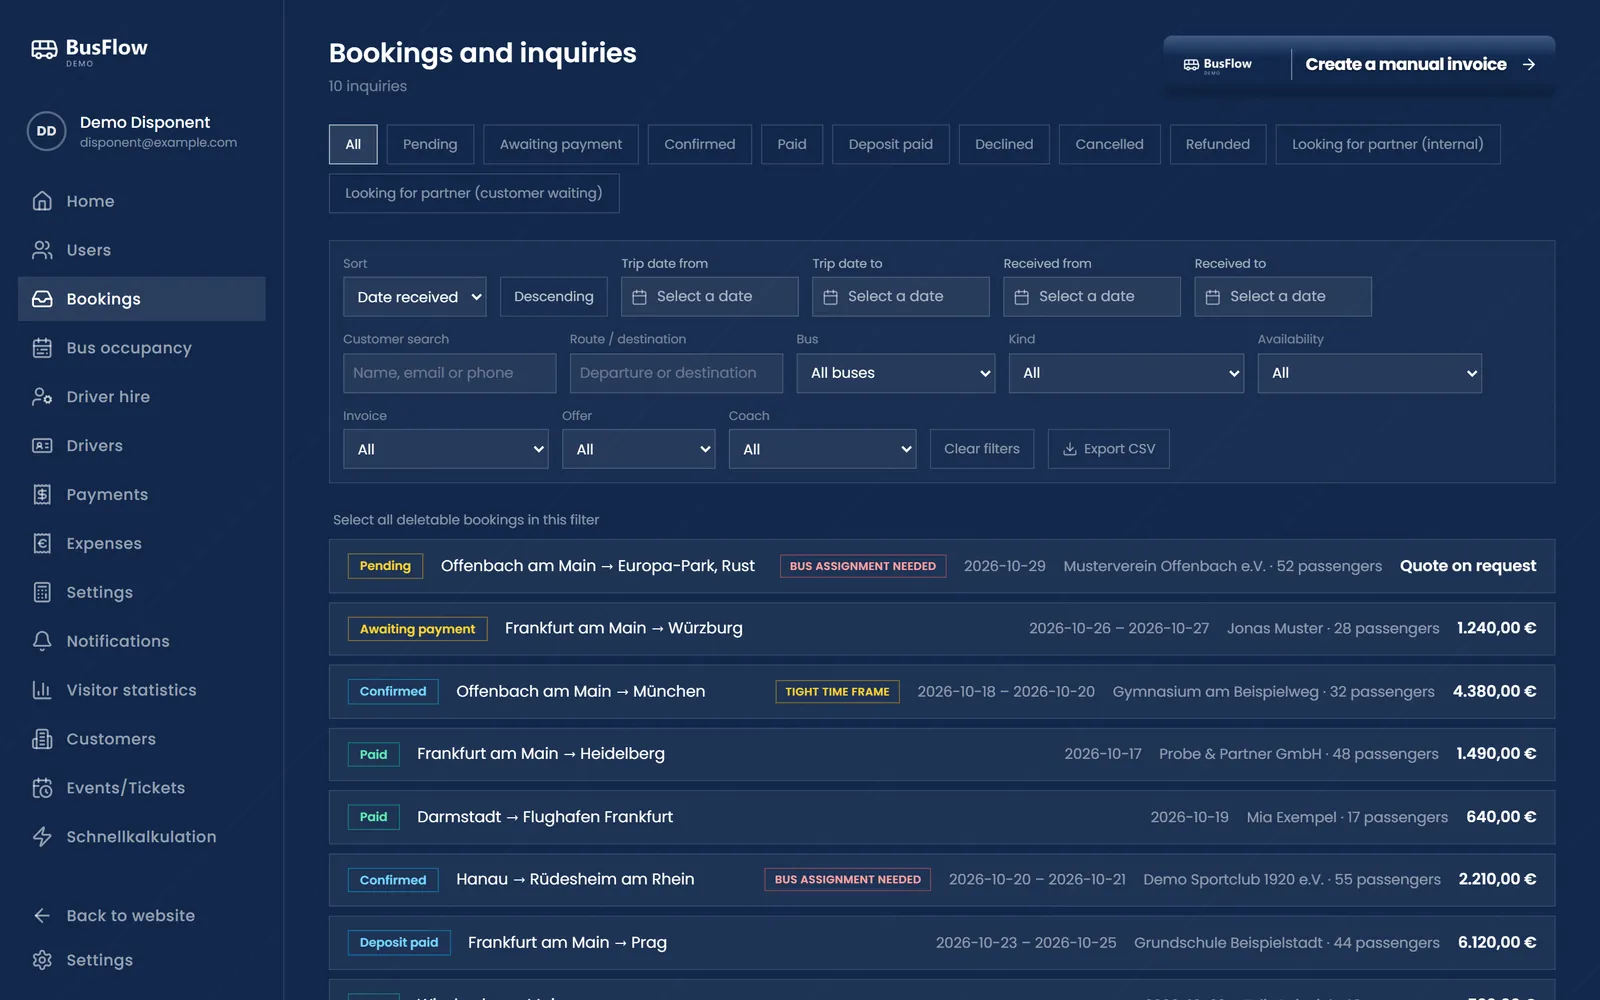Click the Bus occupancy calendar icon

[x=42, y=348]
